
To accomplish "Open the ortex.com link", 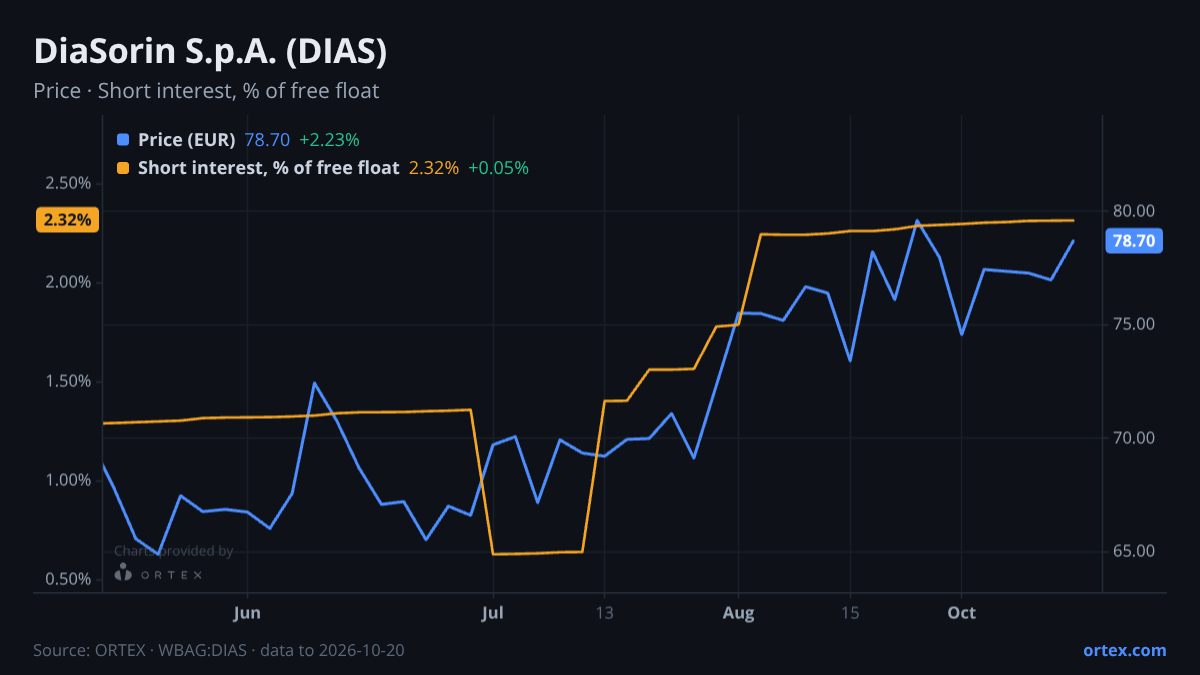I will pos(1125,650).
